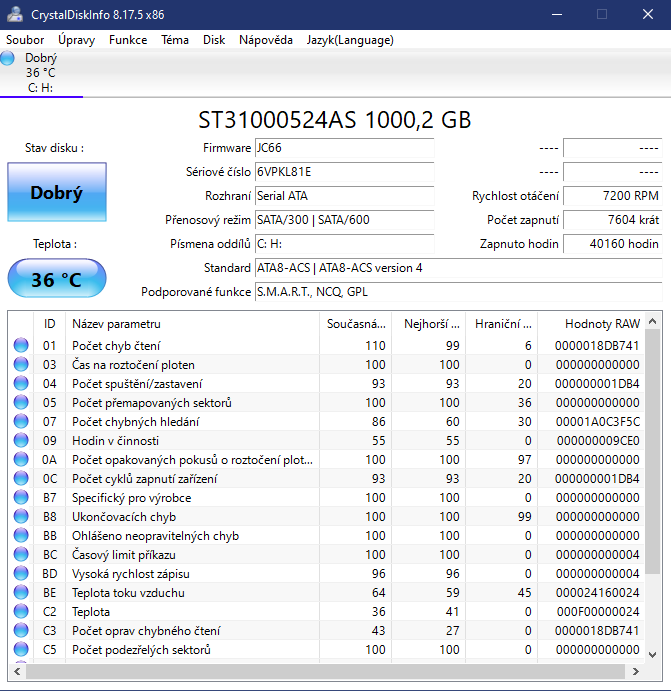
Task: Click the serial number field 6VPKL81E
Action: pyautogui.click(x=345, y=172)
